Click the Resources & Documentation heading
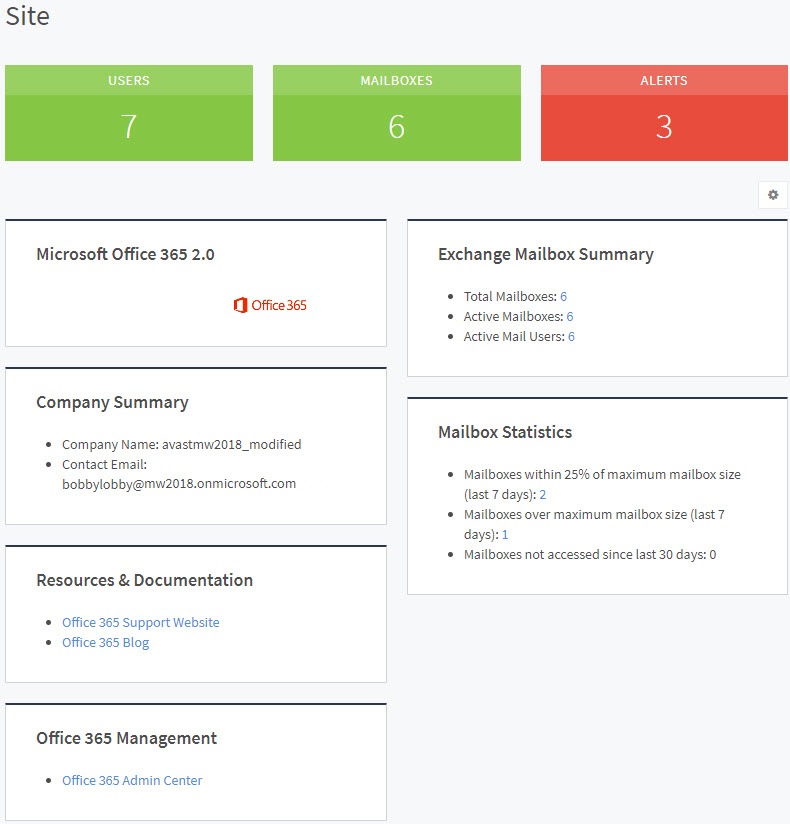 point(145,580)
